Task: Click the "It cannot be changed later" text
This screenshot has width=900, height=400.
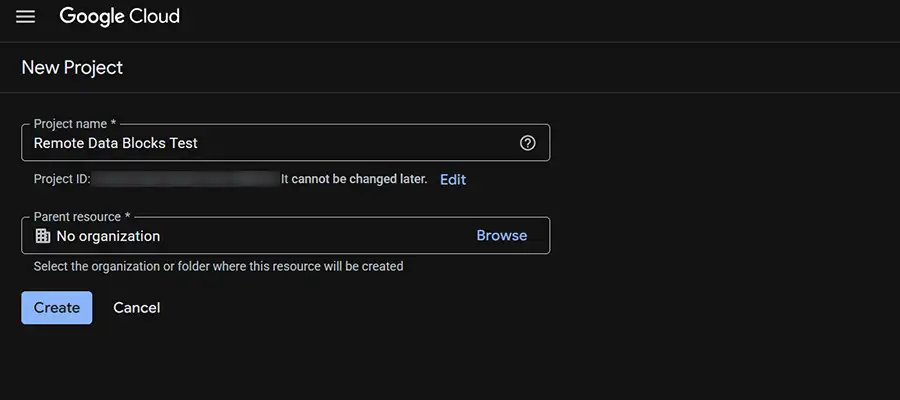Action: pos(354,179)
